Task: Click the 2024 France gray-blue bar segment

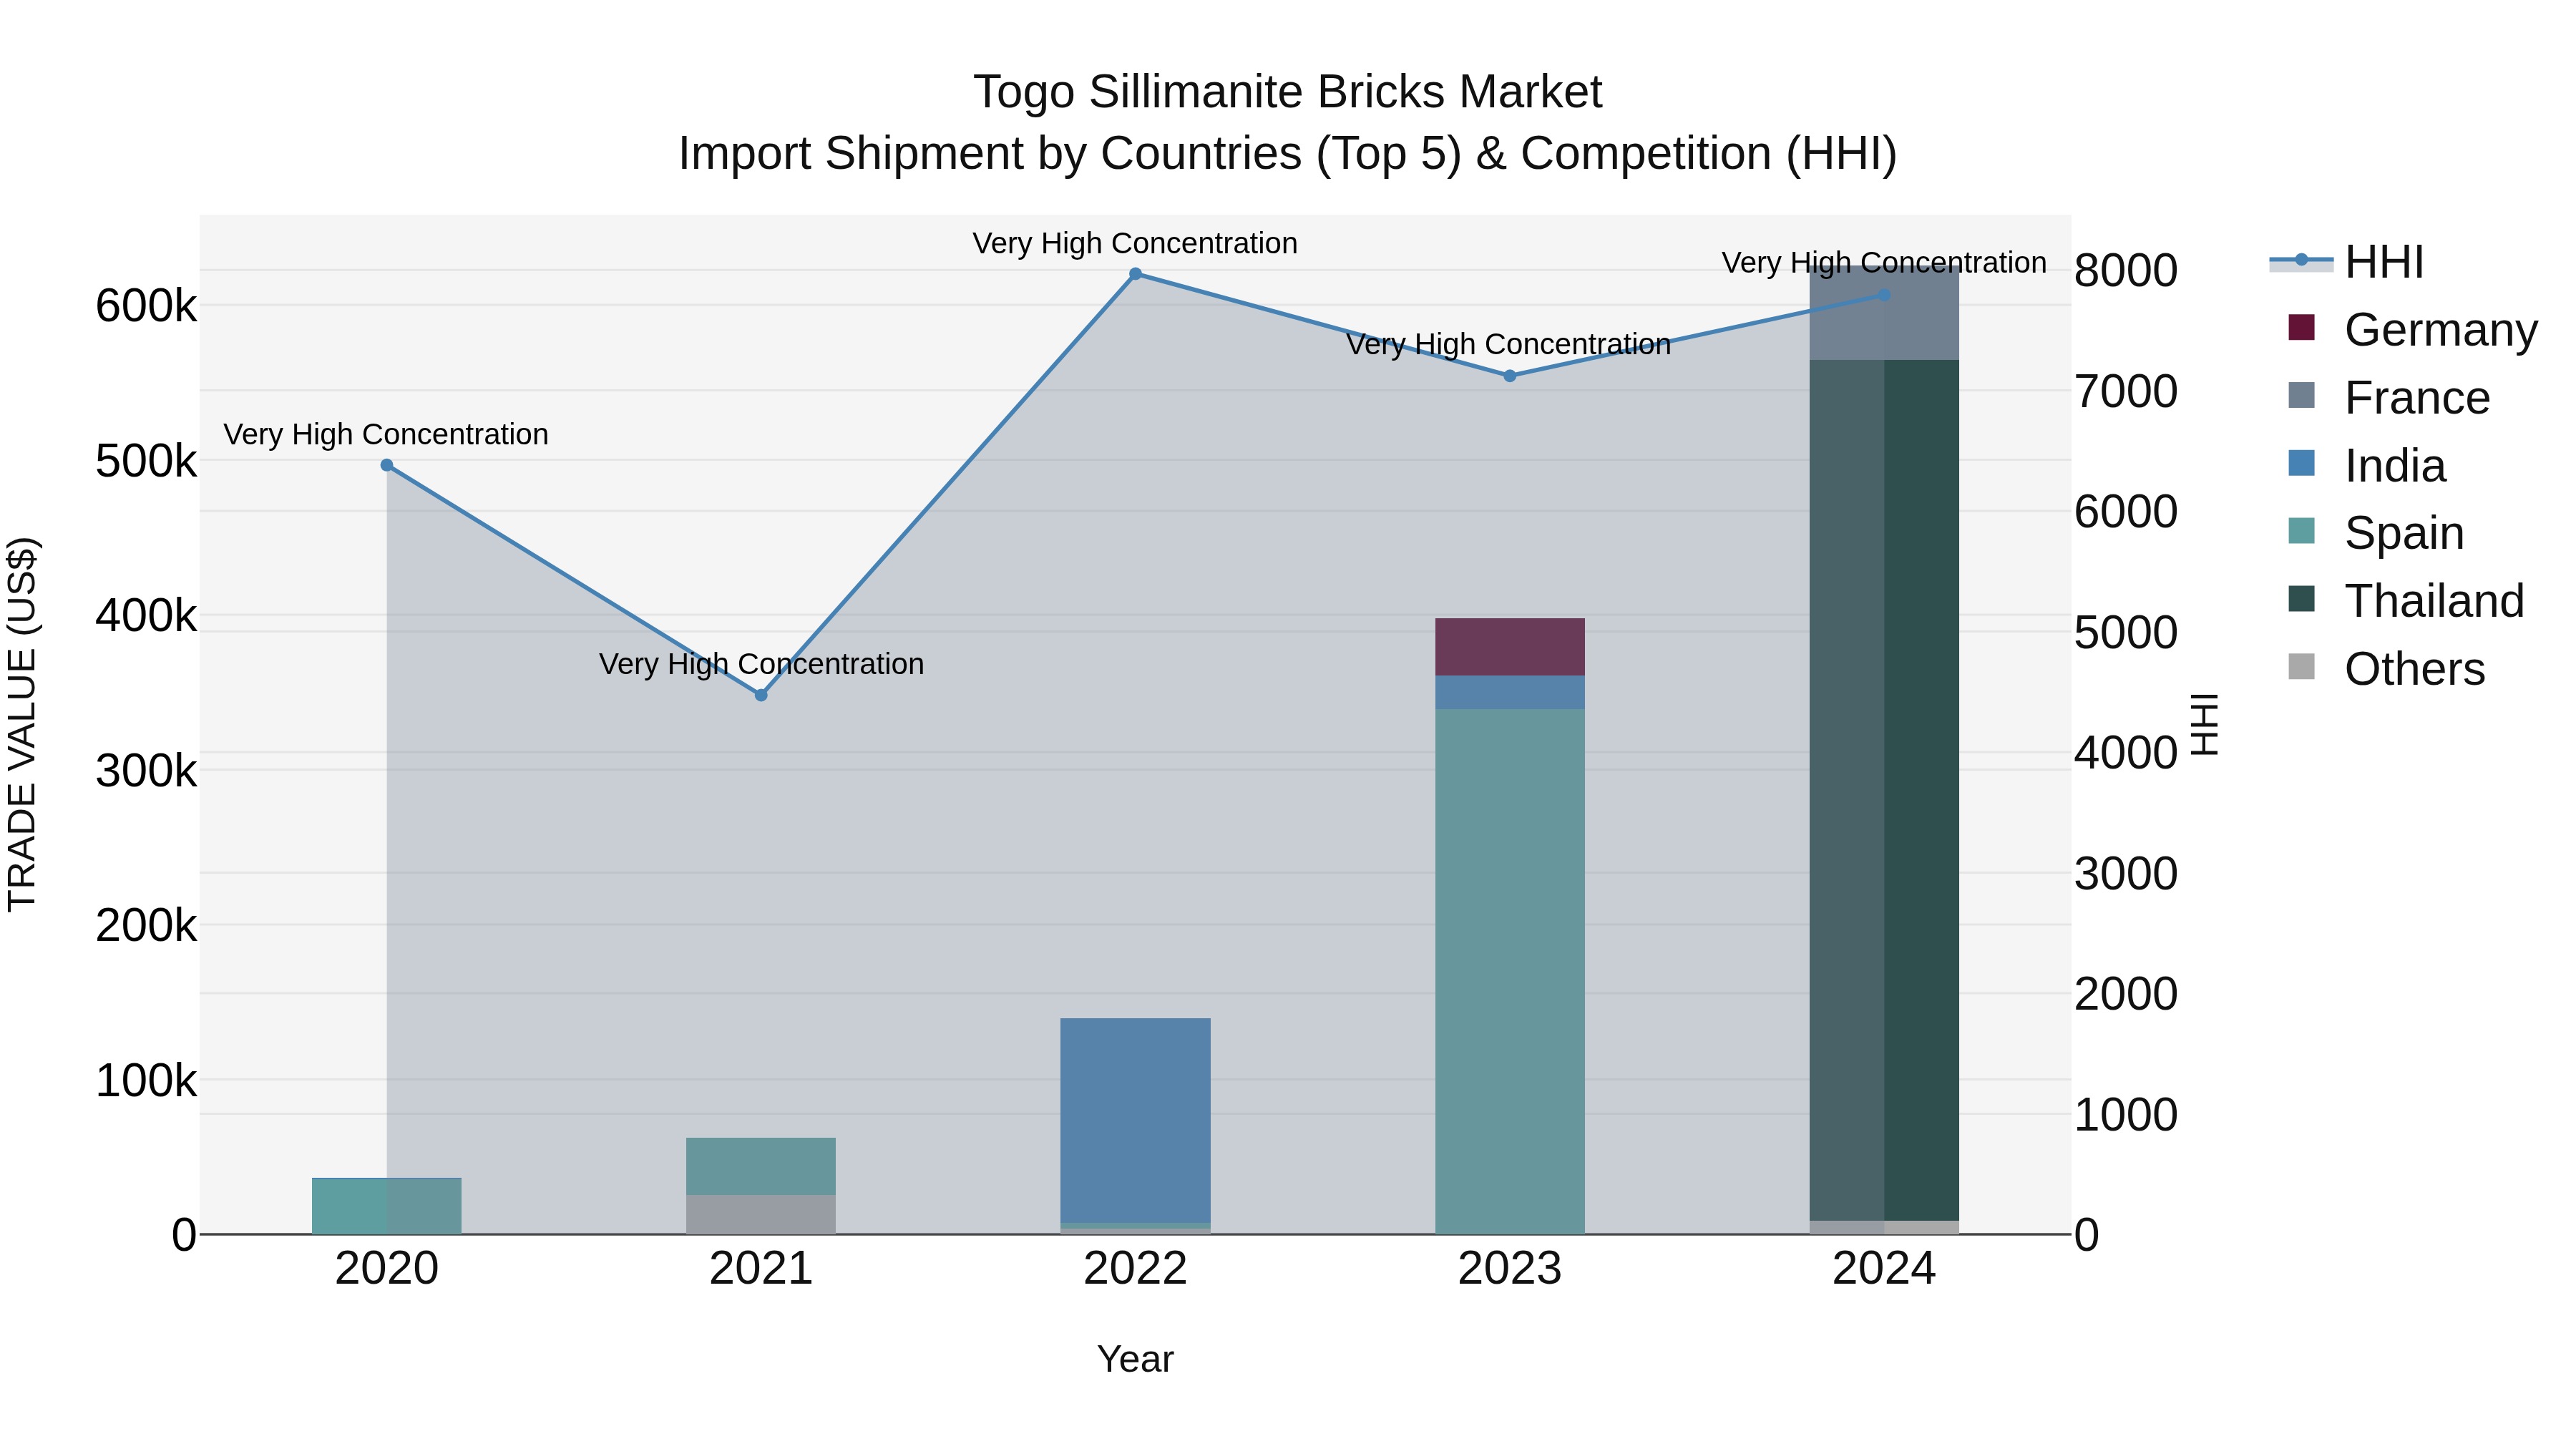Action: click(1884, 313)
